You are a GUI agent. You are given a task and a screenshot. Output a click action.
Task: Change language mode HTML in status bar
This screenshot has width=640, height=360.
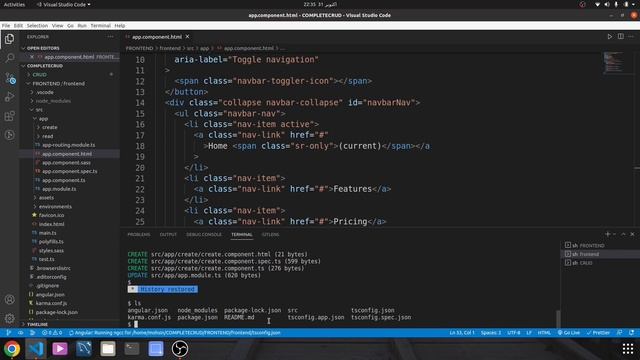click(544, 333)
